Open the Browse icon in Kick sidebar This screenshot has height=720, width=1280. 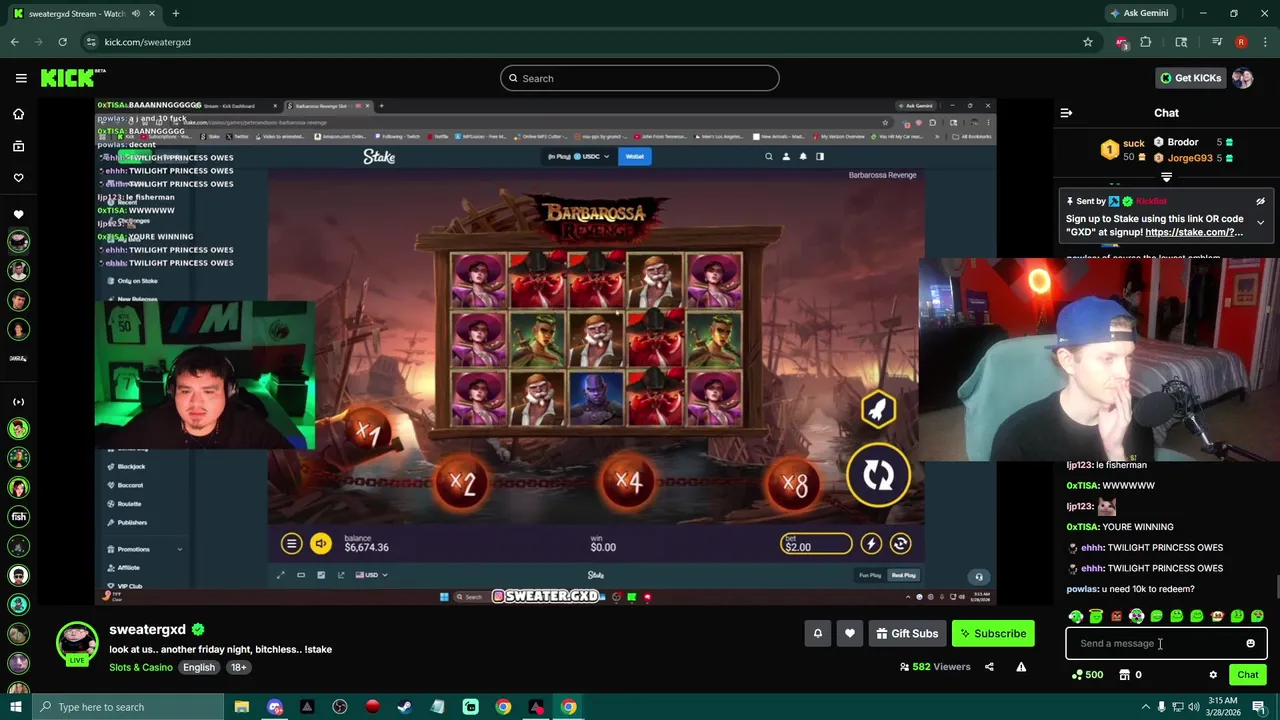pyautogui.click(x=18, y=146)
